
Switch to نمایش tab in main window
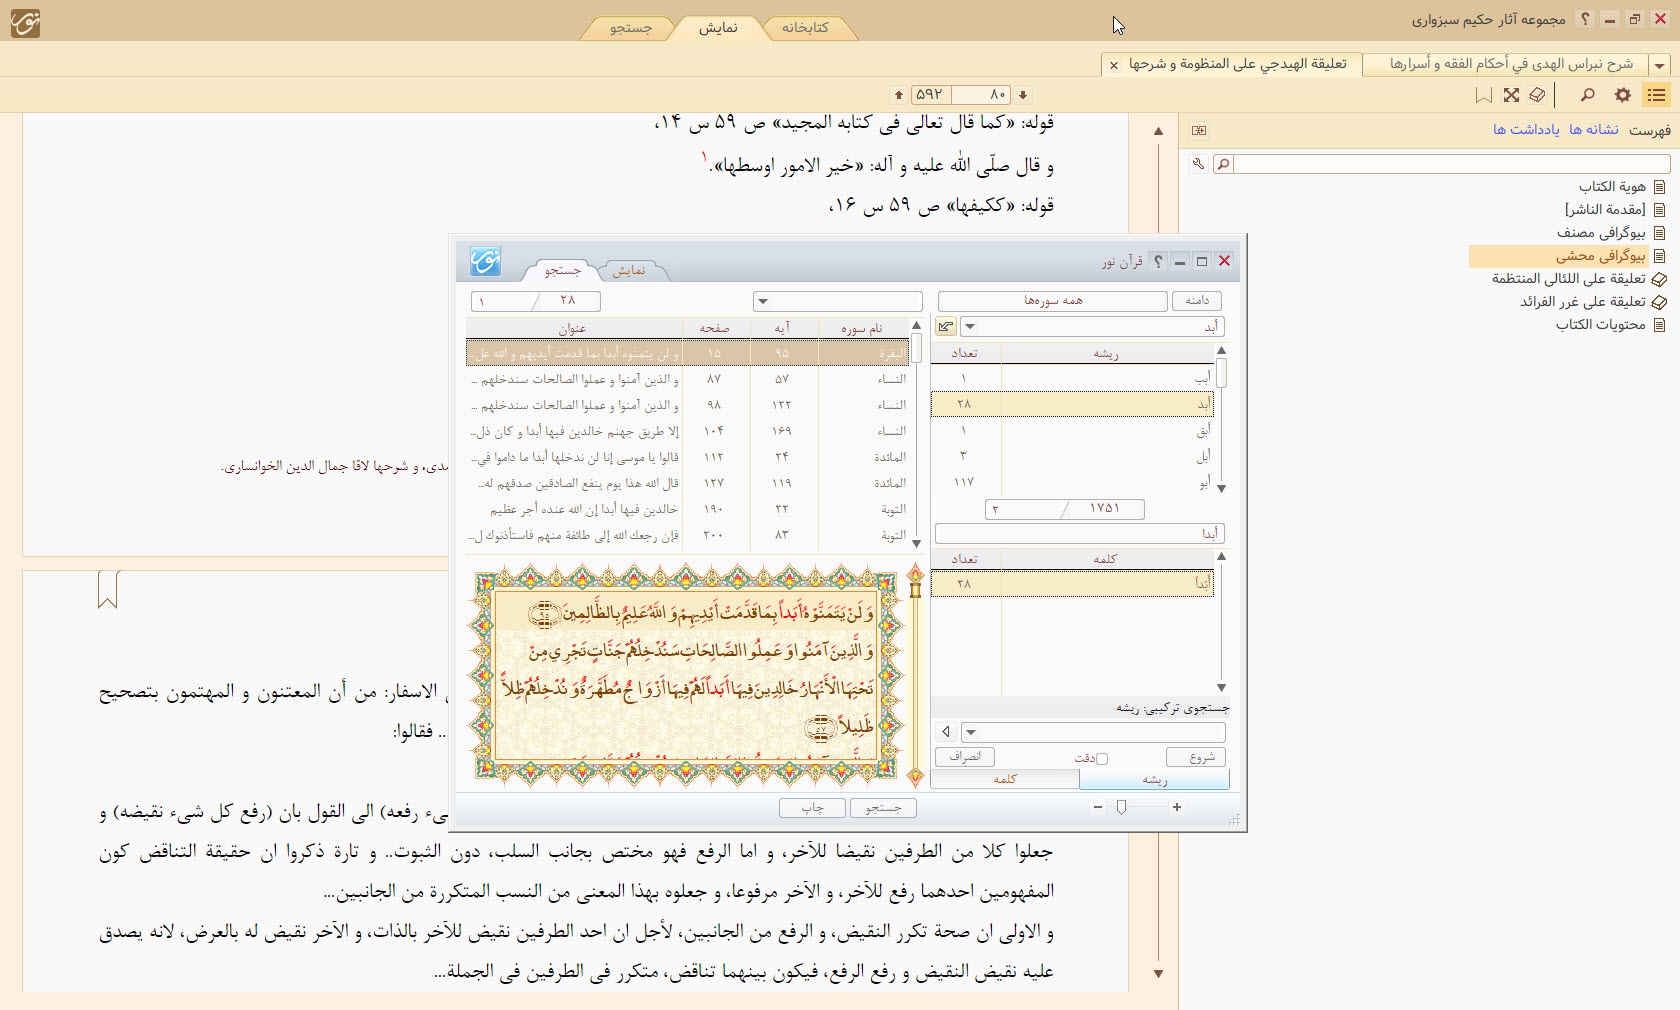(718, 28)
